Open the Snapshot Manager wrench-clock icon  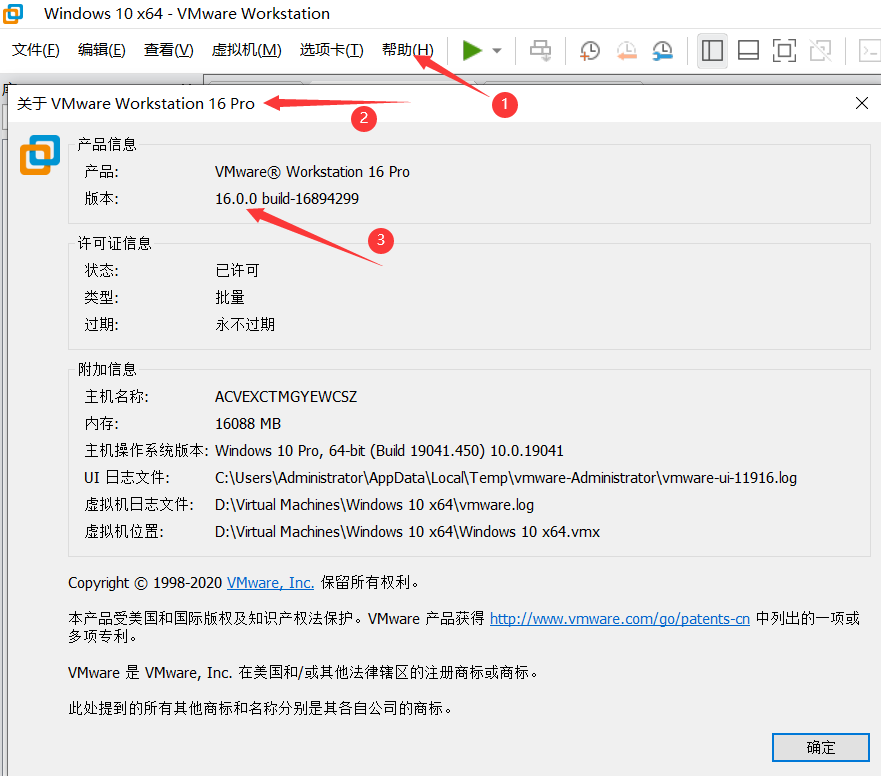[x=663, y=51]
